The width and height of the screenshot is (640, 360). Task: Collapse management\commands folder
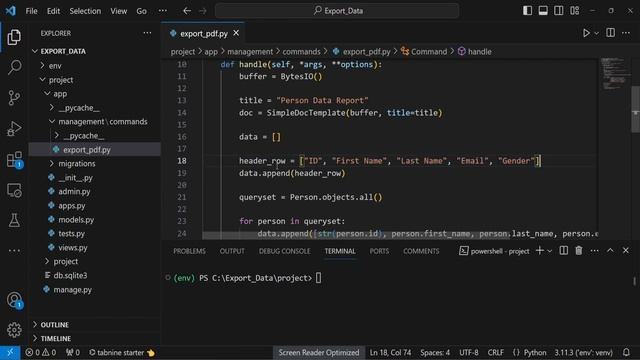96,122
